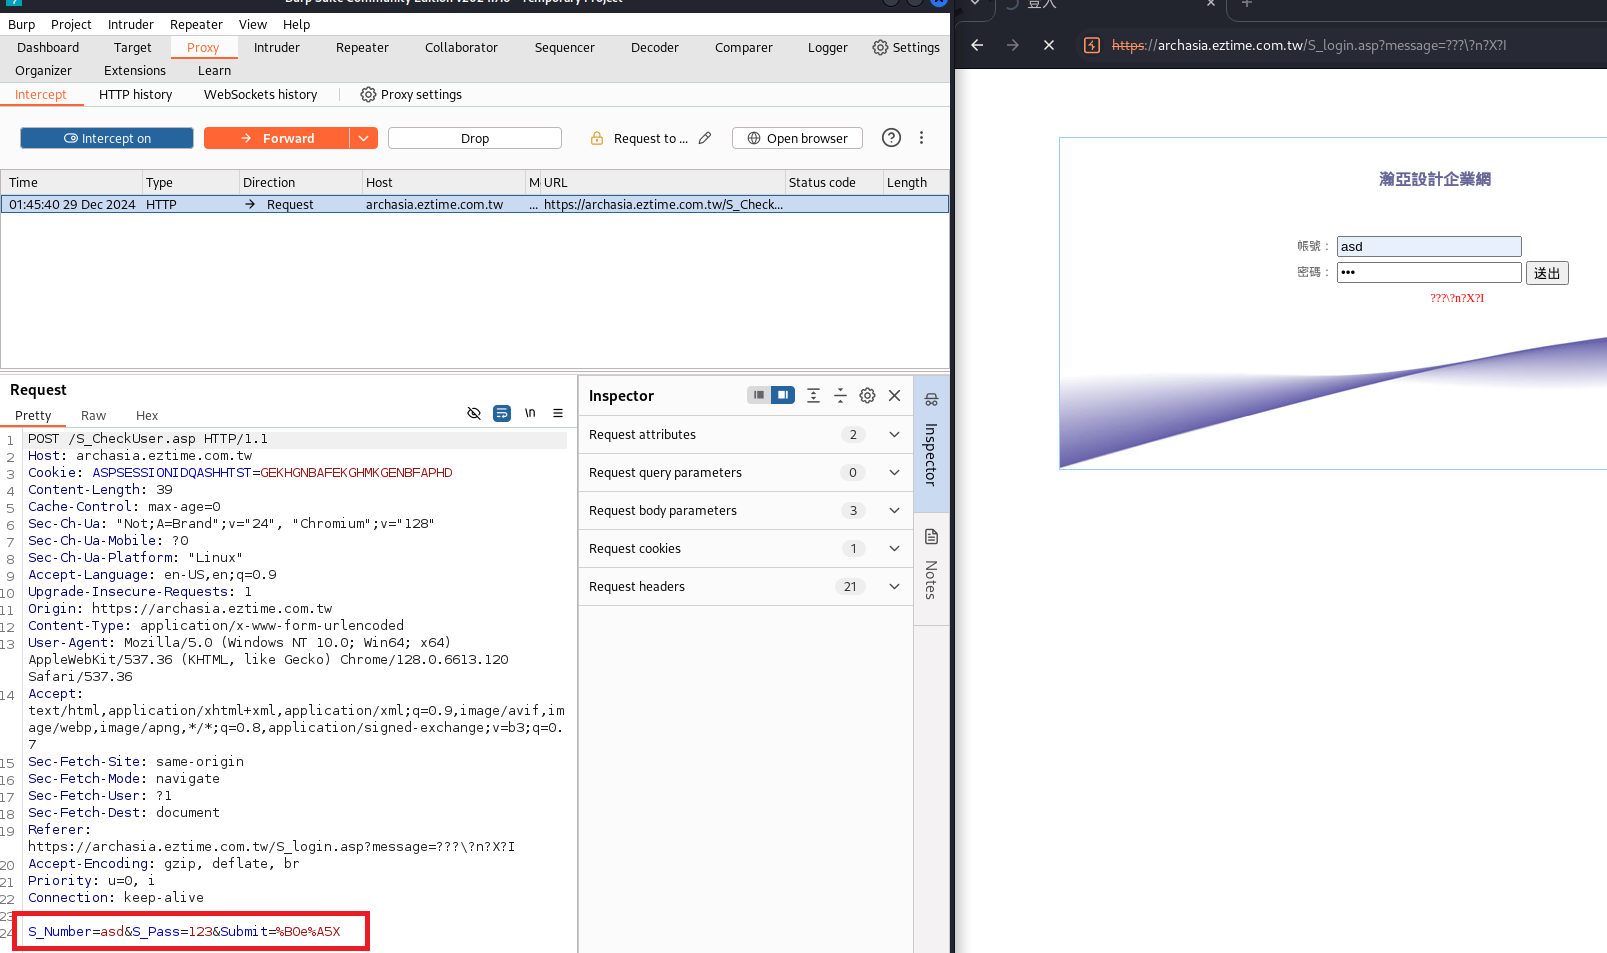Switch to the Sequencer tab
Screen dimensions: 1607x953
pyautogui.click(x=565, y=47)
